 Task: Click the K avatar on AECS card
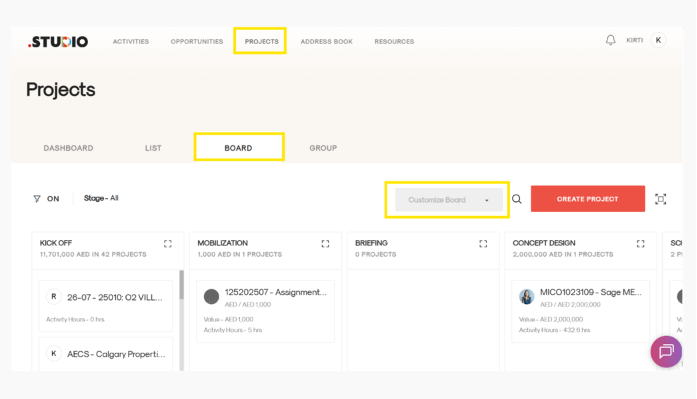pos(54,353)
